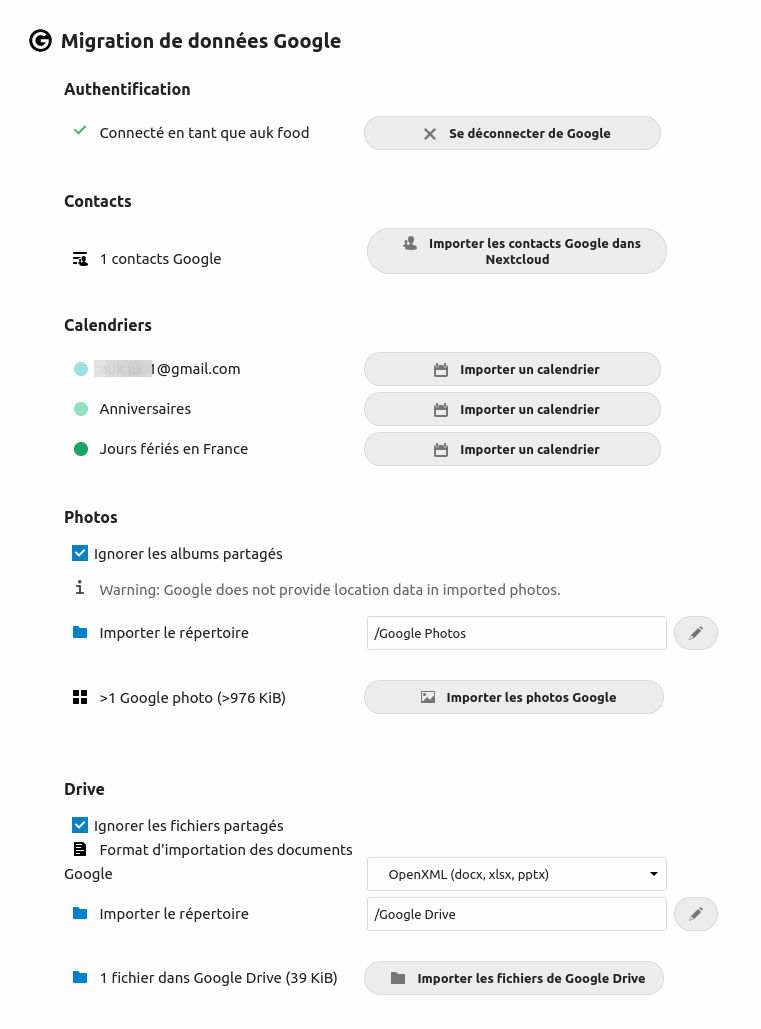The width and height of the screenshot is (761, 1029).
Task: Click Importer les photos Google button
Action: [x=514, y=697]
